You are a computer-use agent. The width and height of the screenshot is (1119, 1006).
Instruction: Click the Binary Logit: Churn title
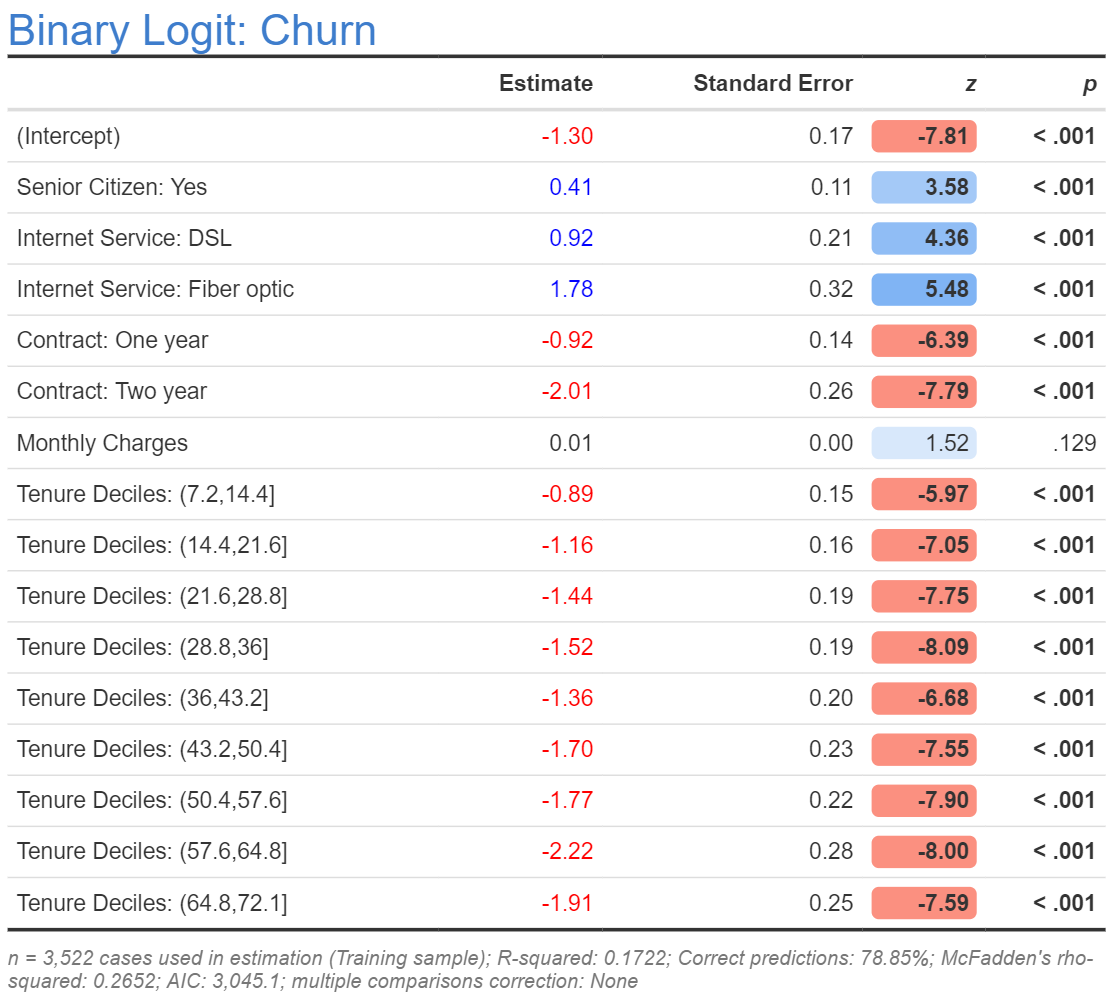[192, 30]
